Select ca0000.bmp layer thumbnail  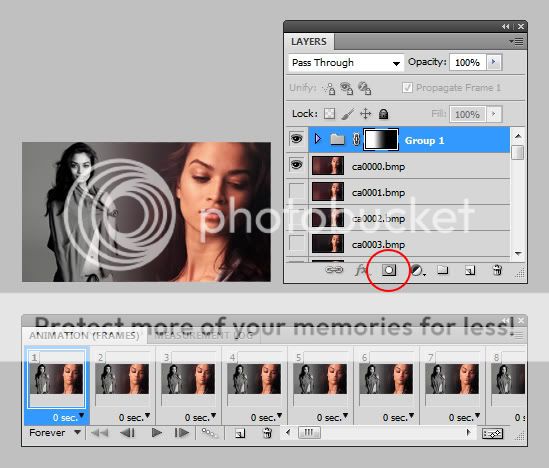click(328, 166)
